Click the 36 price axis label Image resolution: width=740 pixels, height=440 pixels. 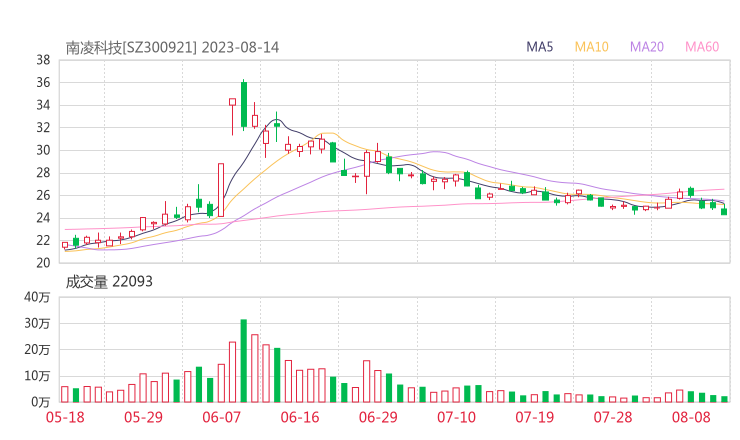pos(43,83)
